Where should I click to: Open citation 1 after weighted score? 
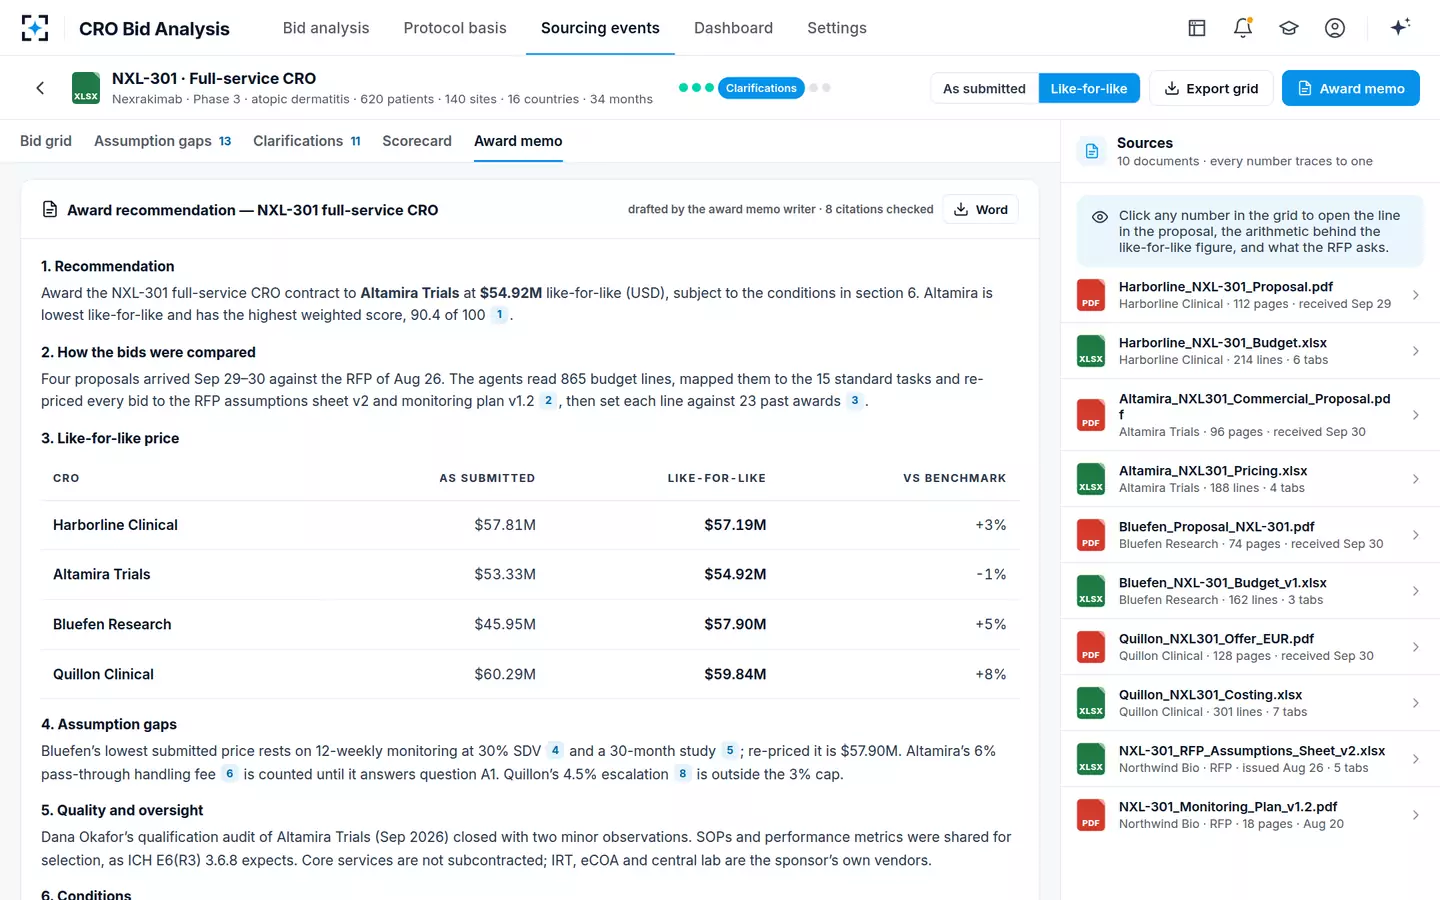tap(499, 315)
